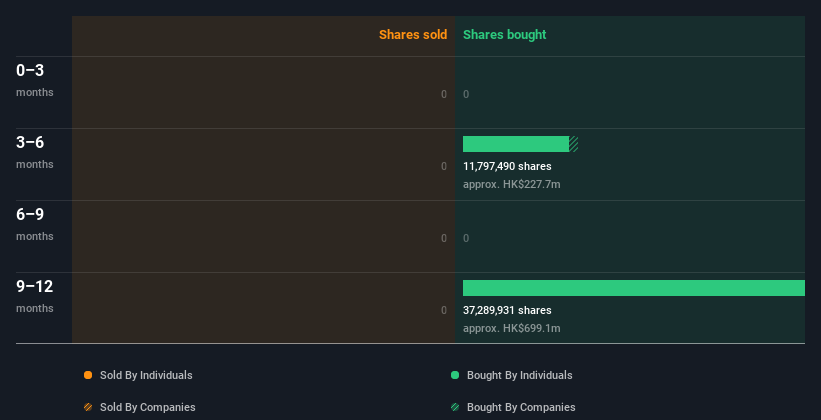Select the approx. HK$699.1m text

pos(512,328)
